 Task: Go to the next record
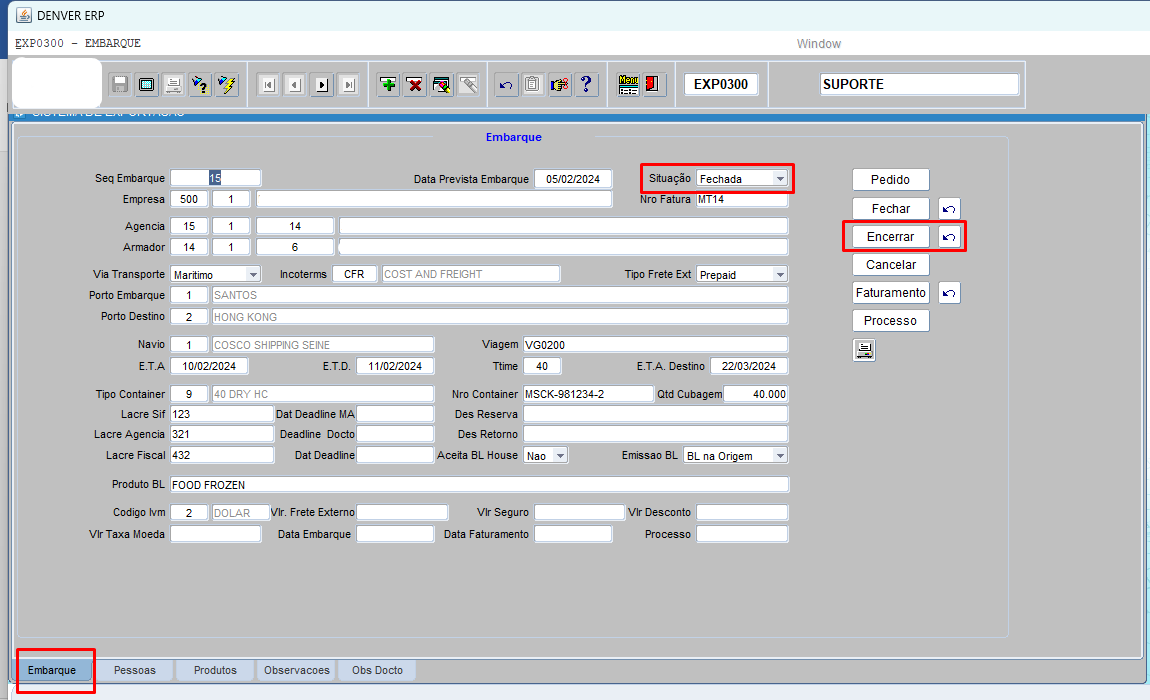pyautogui.click(x=322, y=85)
